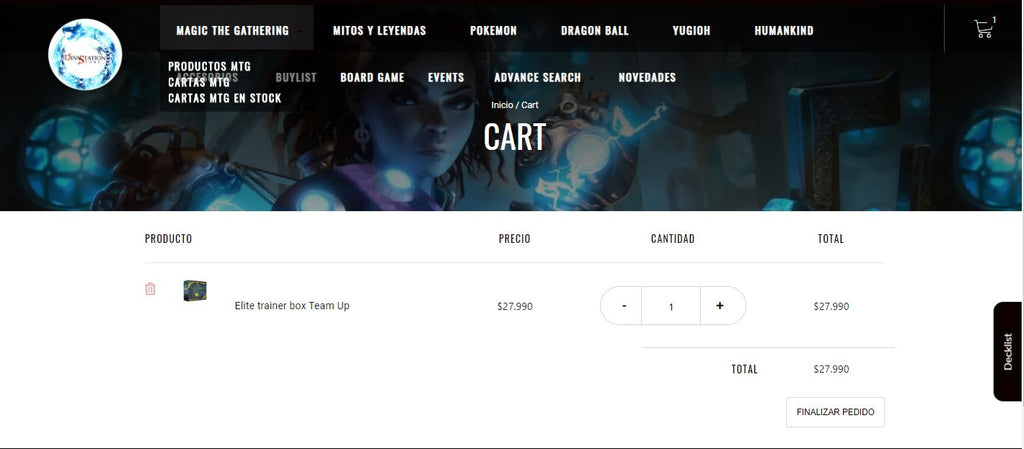Viewport: 1024px width, 449px height.
Task: Open the Yugioh category
Action: [x=691, y=30]
